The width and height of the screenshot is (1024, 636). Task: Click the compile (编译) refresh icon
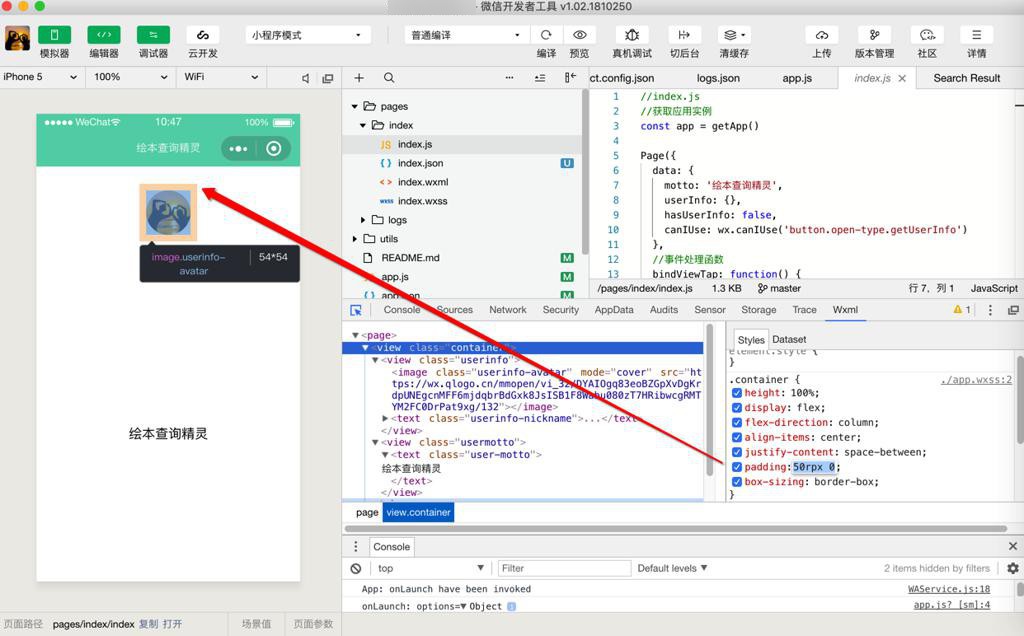[546, 35]
